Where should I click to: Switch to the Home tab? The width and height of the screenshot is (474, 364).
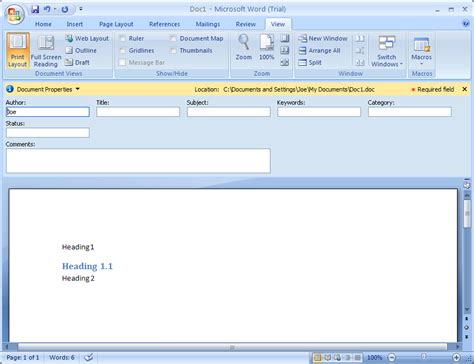(43, 24)
